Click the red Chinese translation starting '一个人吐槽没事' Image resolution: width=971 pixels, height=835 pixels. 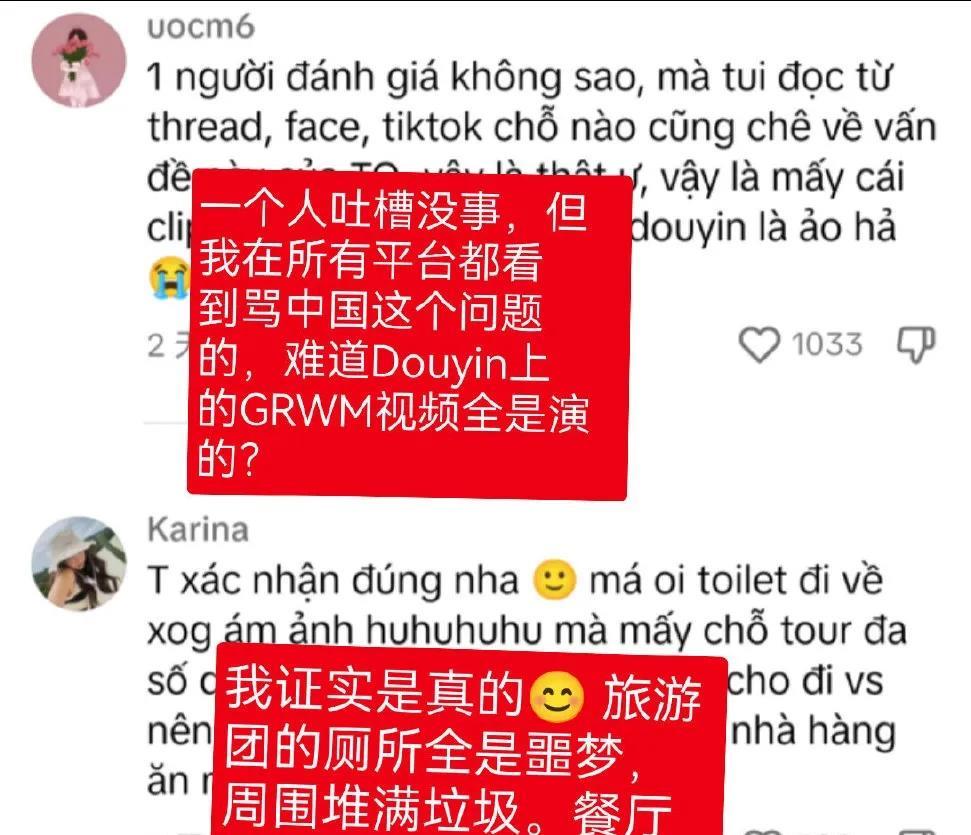[409, 333]
